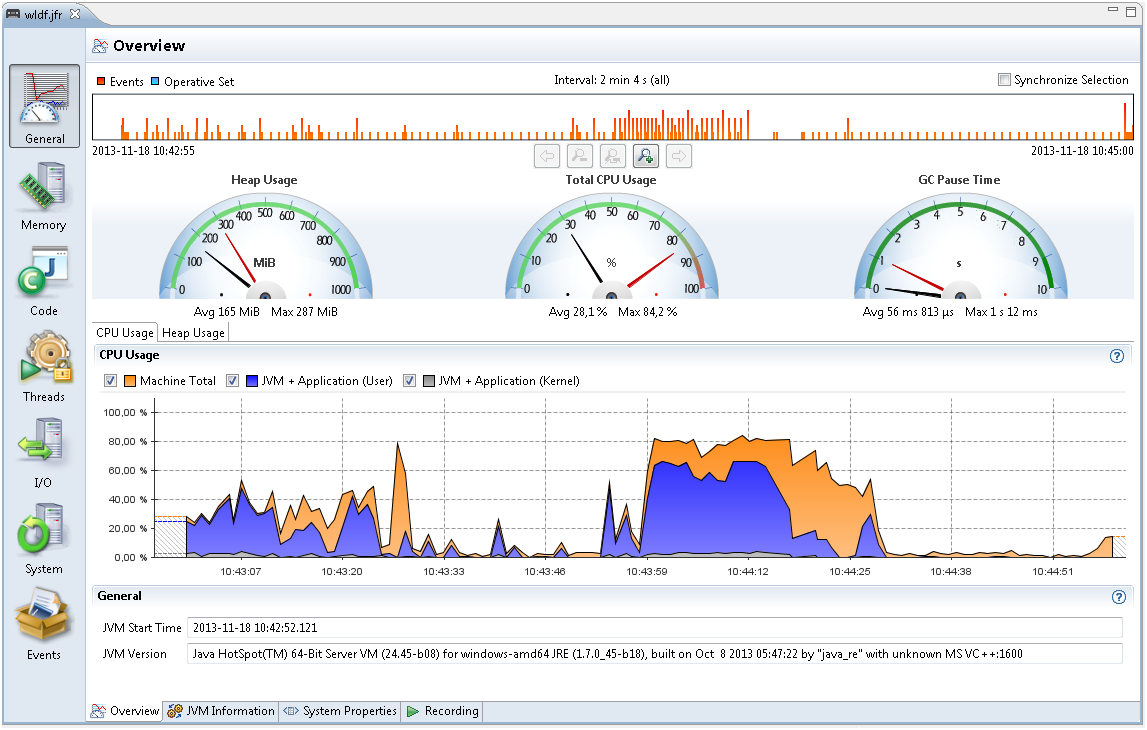Go to the I/O tab group
1147x730 pixels.
[x=44, y=454]
